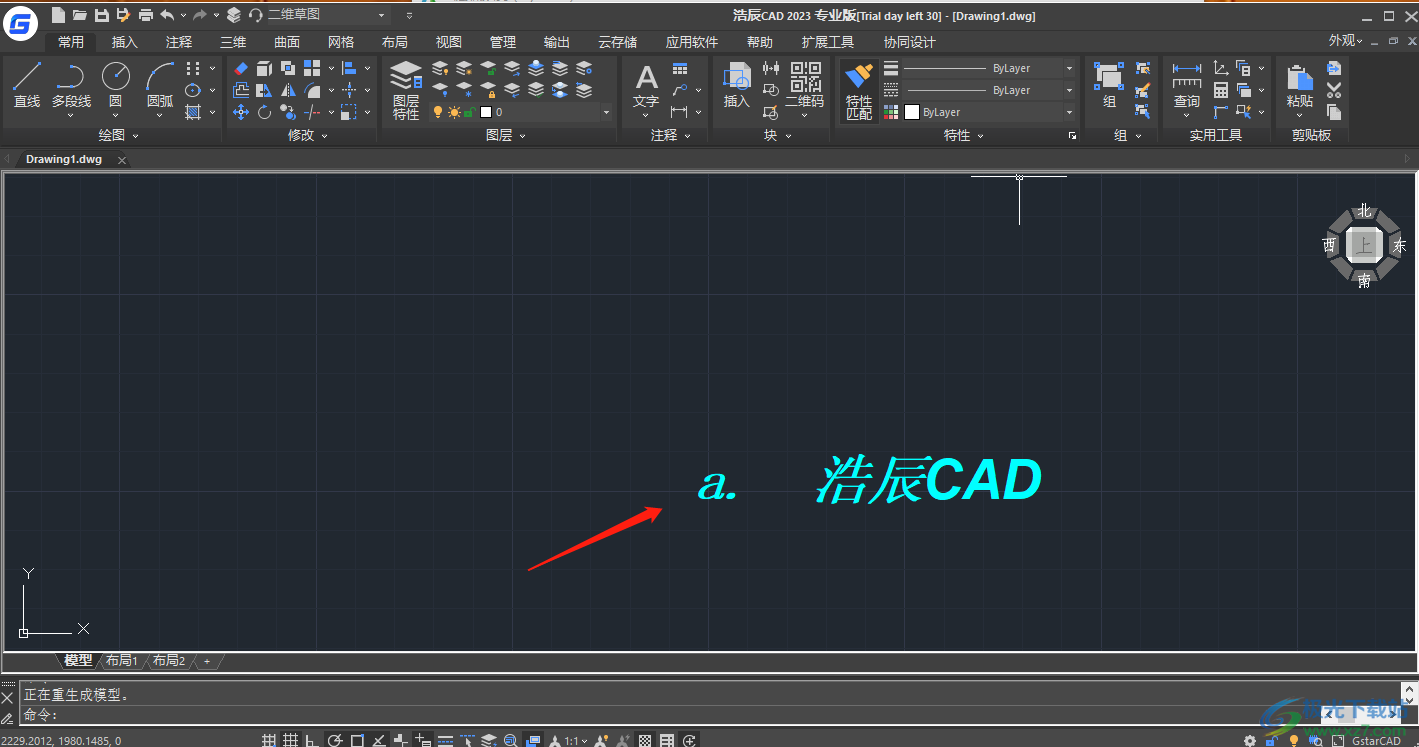Viewport: 1419px width, 747px height.
Task: Click 北 on the view compass
Action: (x=1364, y=211)
